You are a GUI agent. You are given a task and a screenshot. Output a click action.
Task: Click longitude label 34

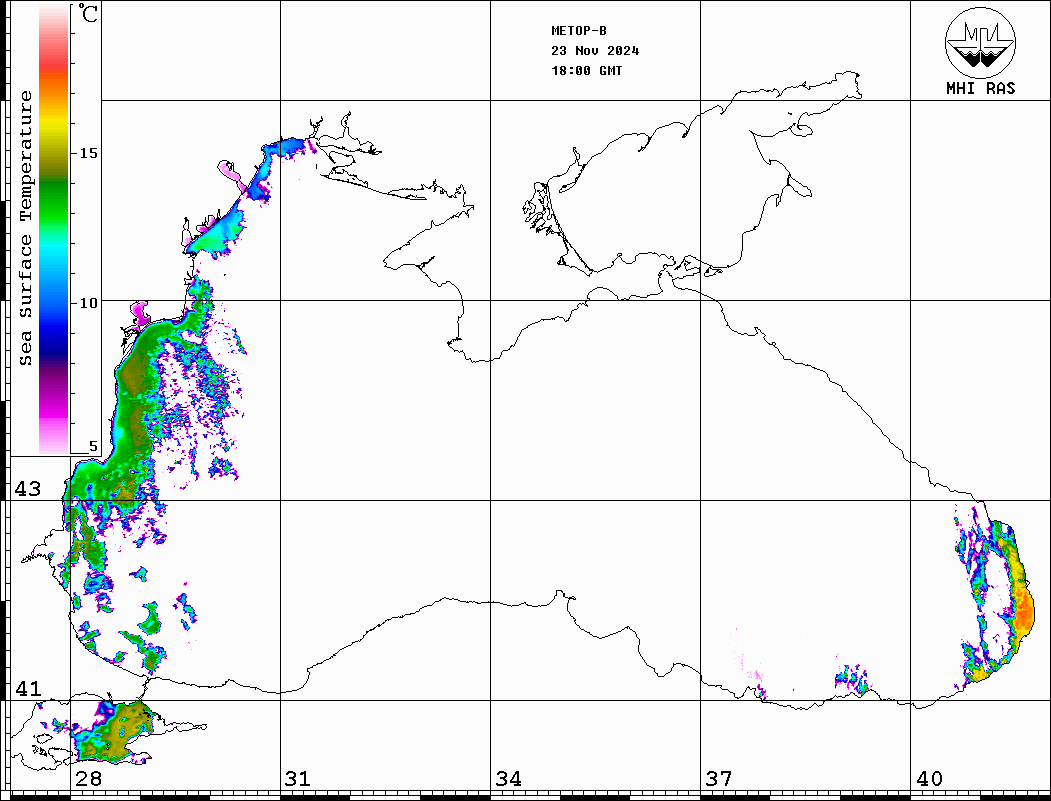509,779
